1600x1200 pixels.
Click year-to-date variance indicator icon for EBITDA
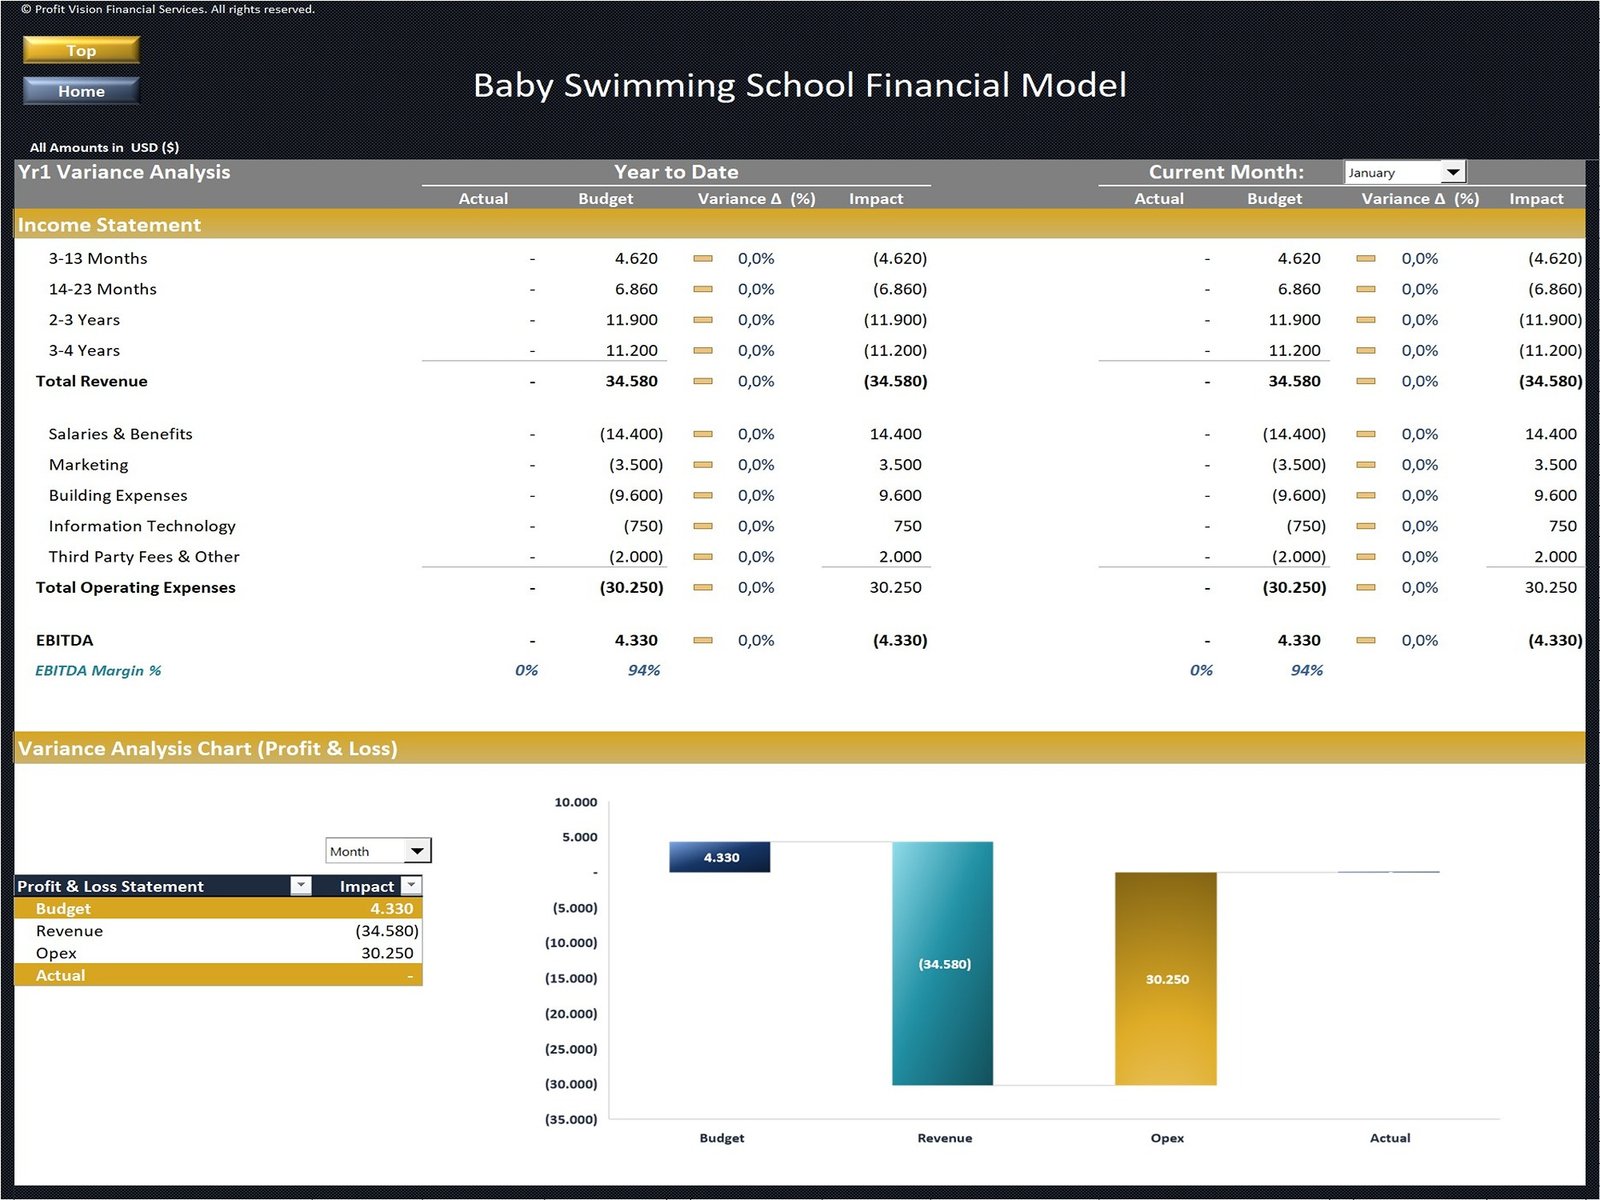[703, 641]
